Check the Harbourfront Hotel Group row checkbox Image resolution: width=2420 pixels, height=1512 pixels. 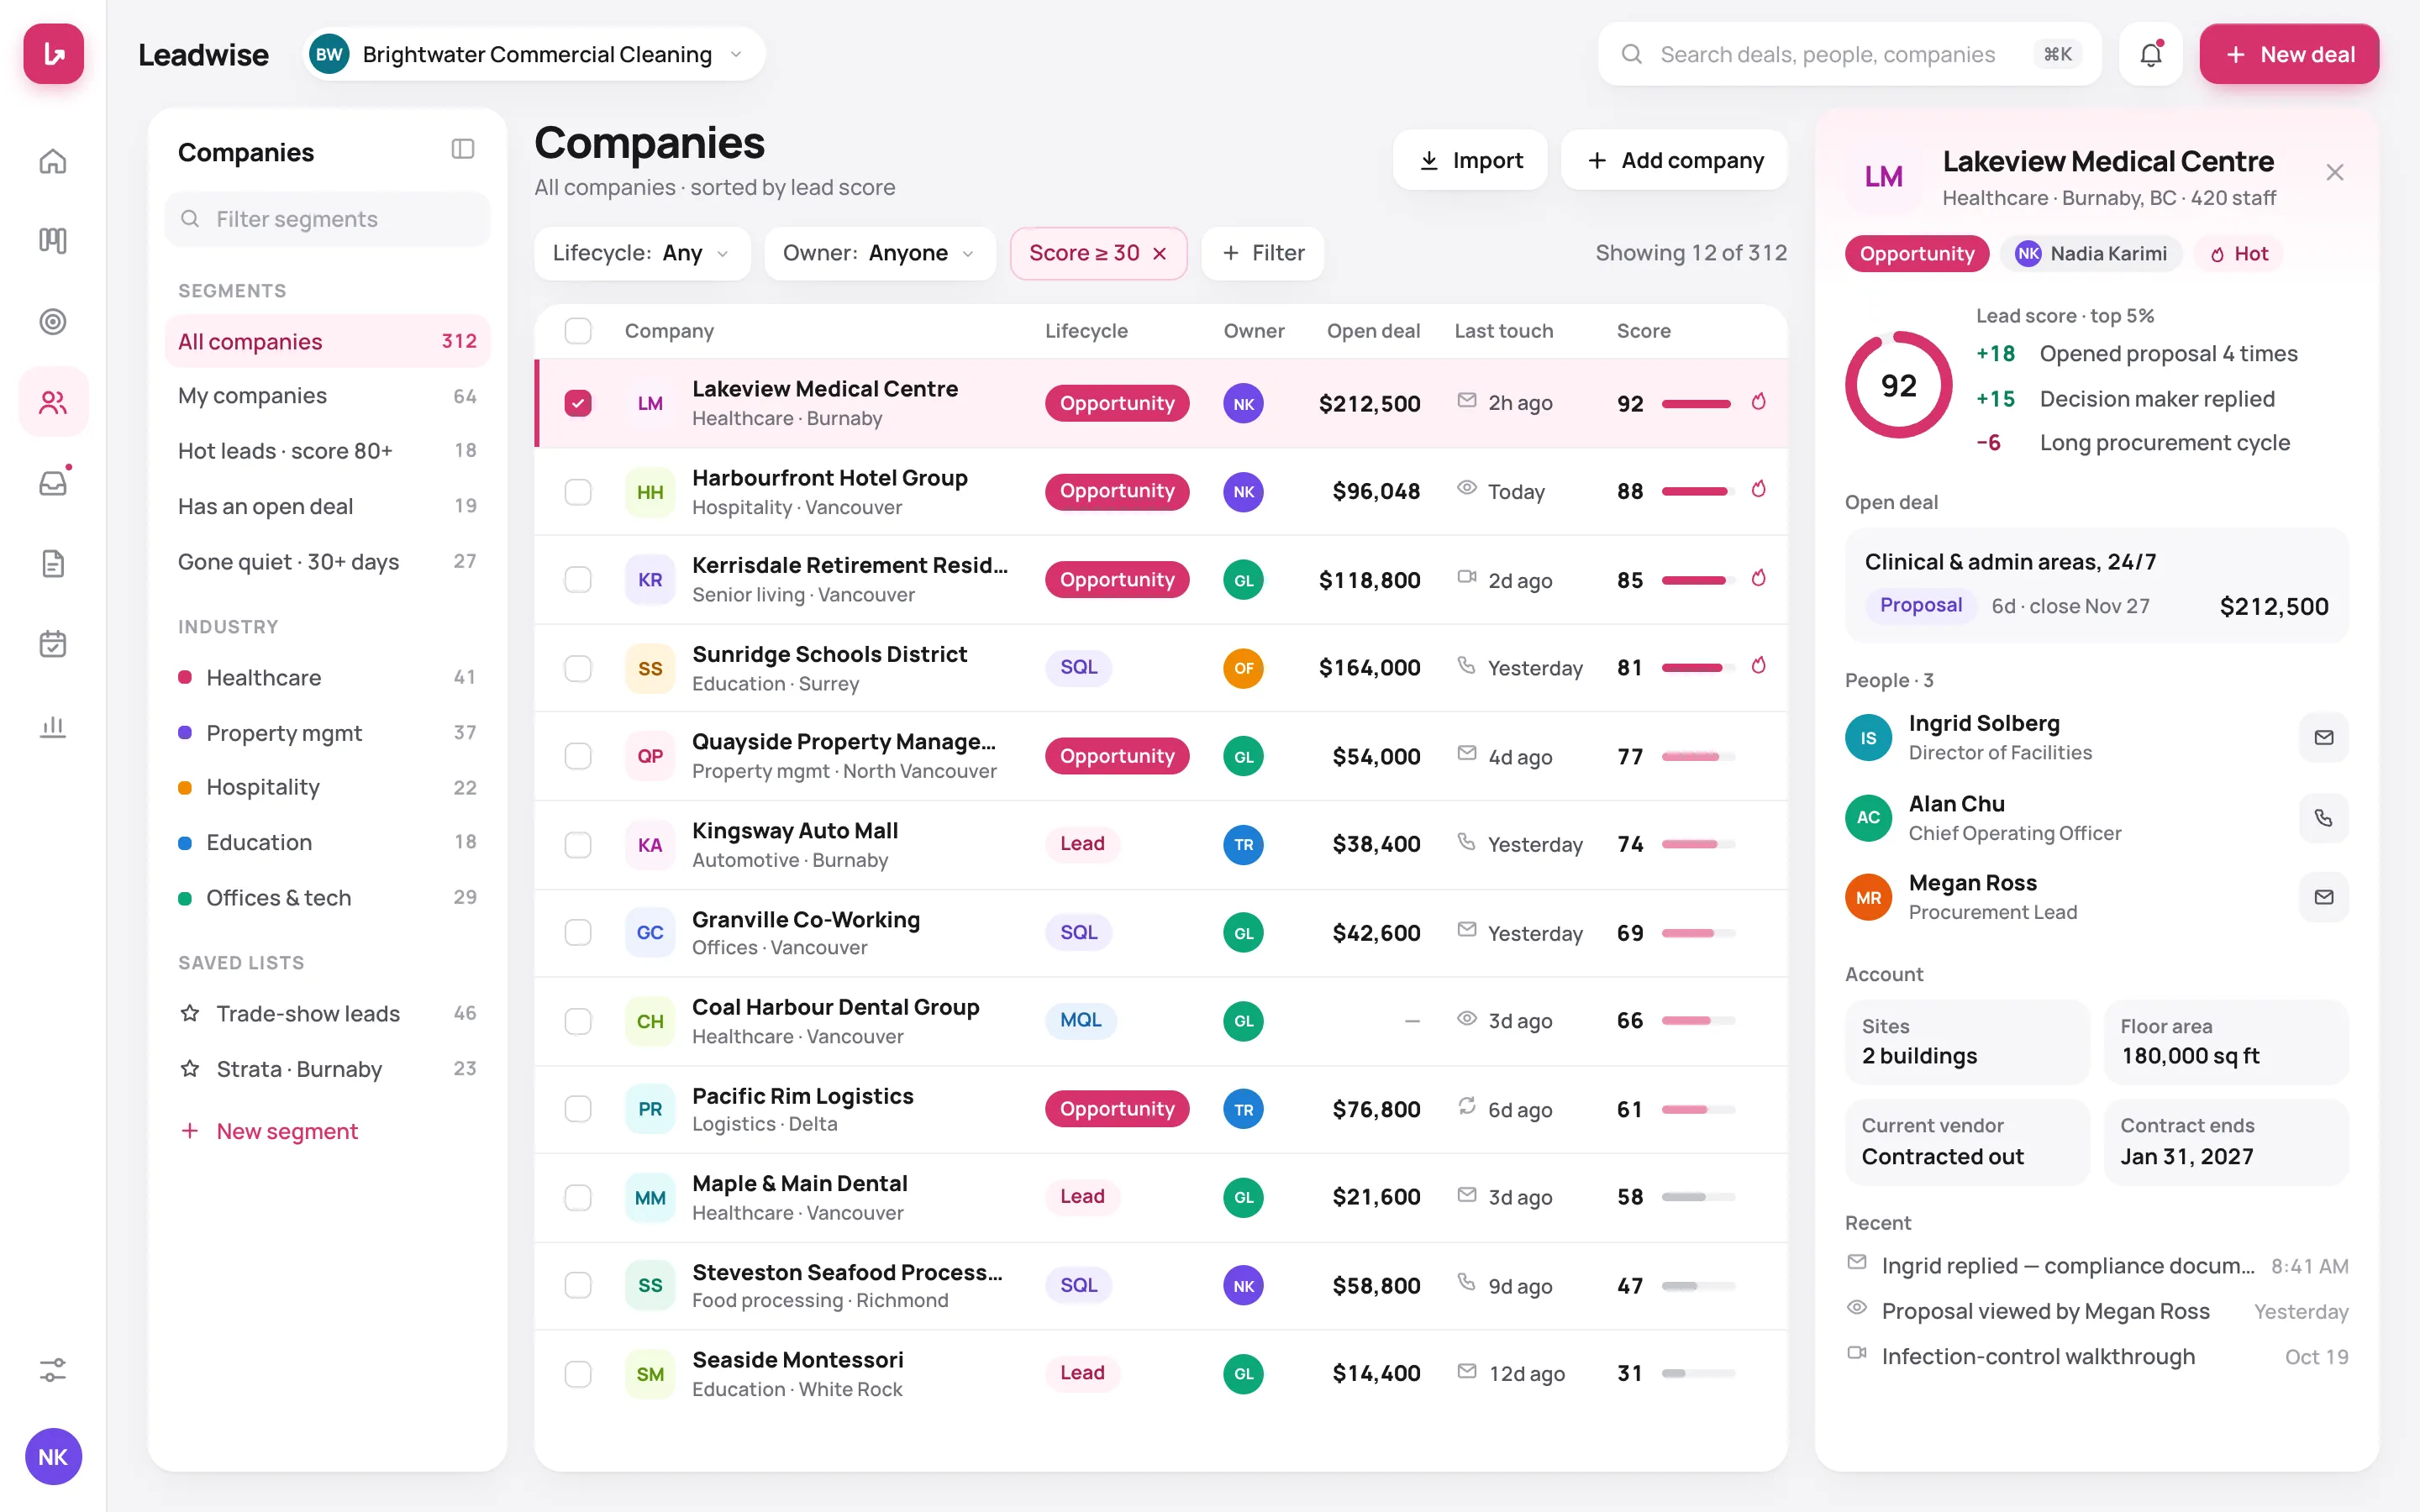578,492
